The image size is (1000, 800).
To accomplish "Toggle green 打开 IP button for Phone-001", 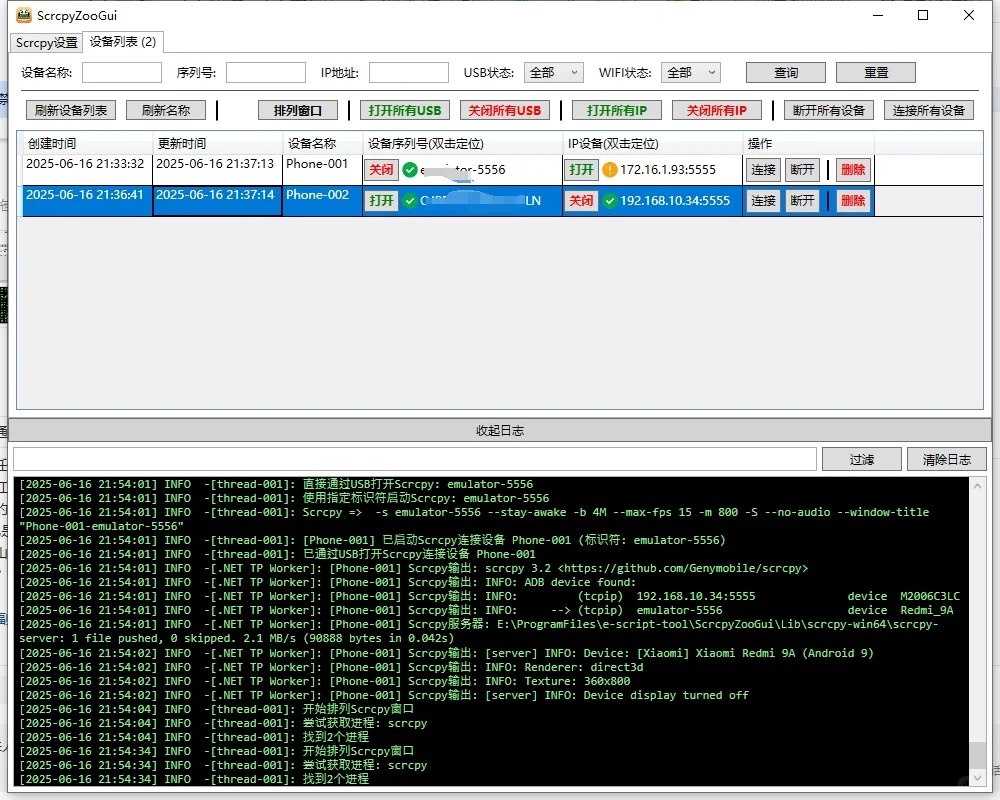I will coord(581,170).
